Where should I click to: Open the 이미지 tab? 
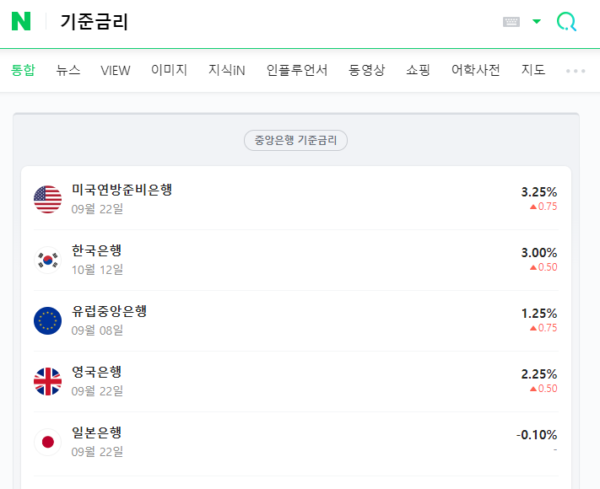tap(169, 70)
